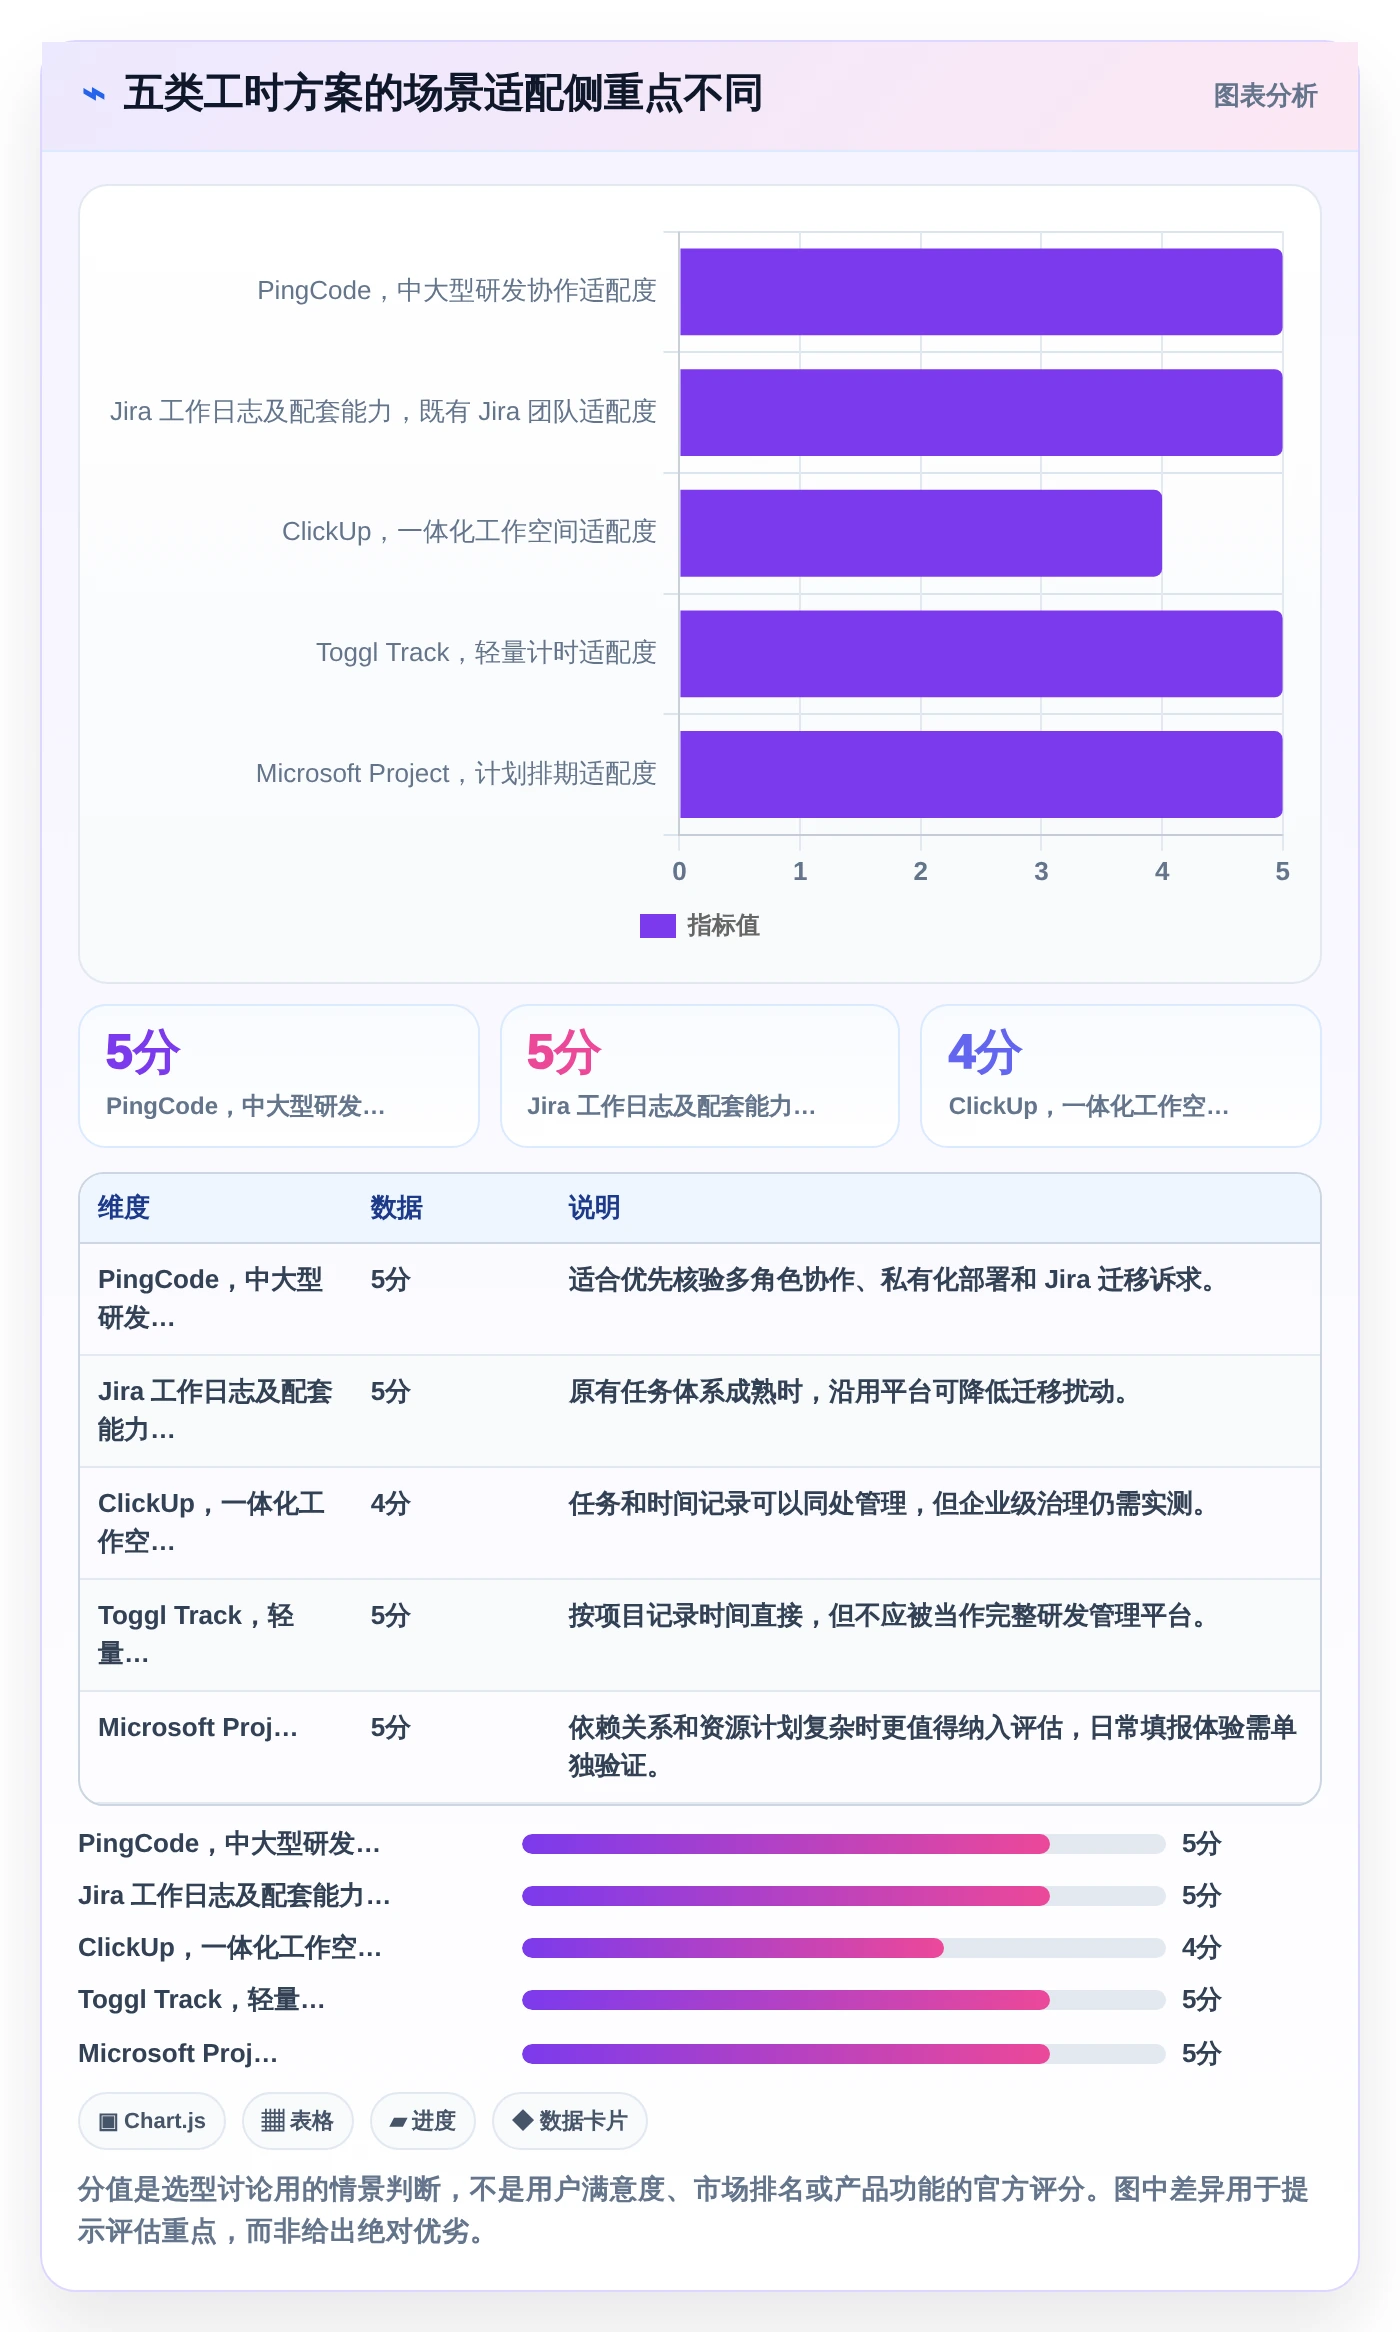Click the 说明 column header
This screenshot has width=1400, height=2332.
tap(594, 1208)
